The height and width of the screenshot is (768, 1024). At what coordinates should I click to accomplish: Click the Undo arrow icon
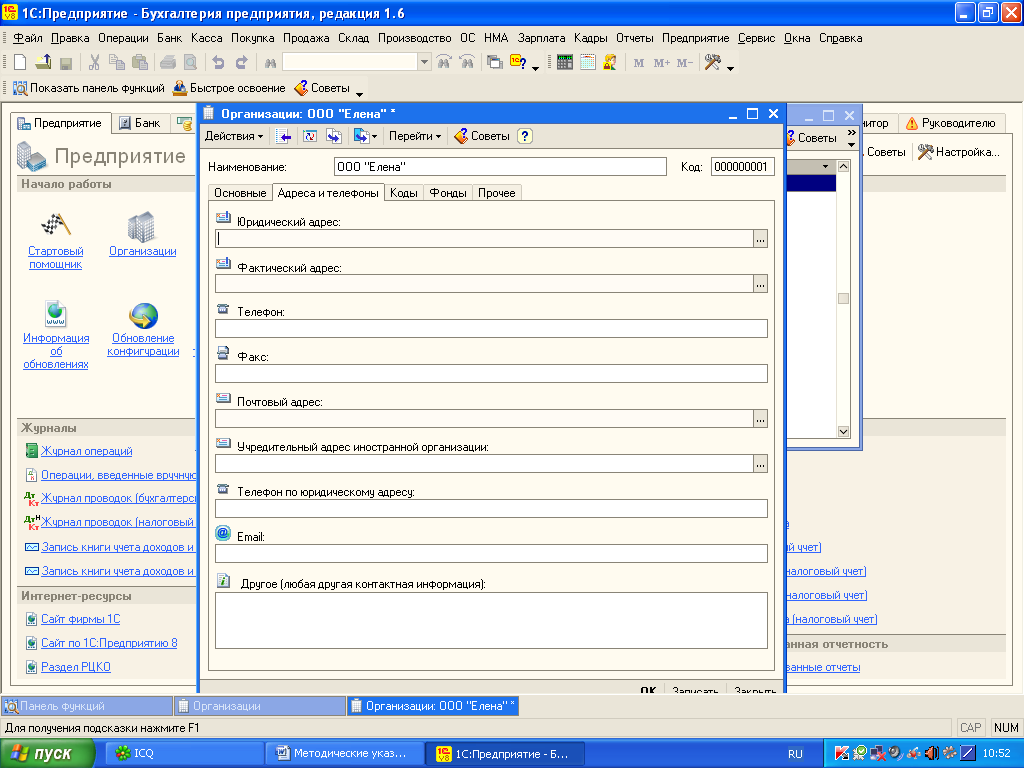coord(218,63)
